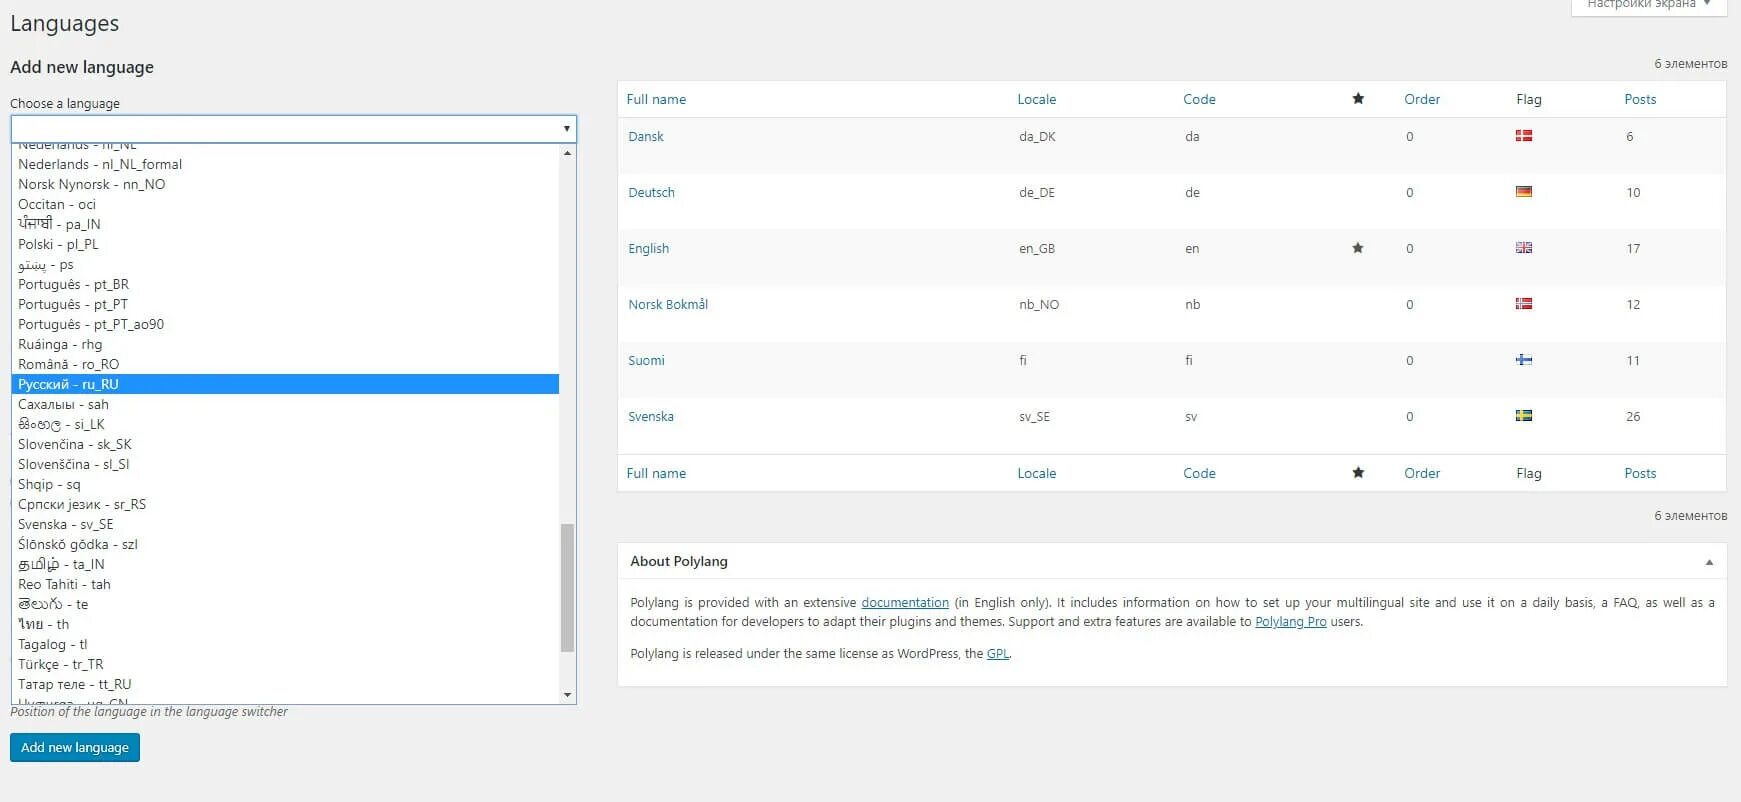Sort by Locale in top header

tap(1037, 99)
